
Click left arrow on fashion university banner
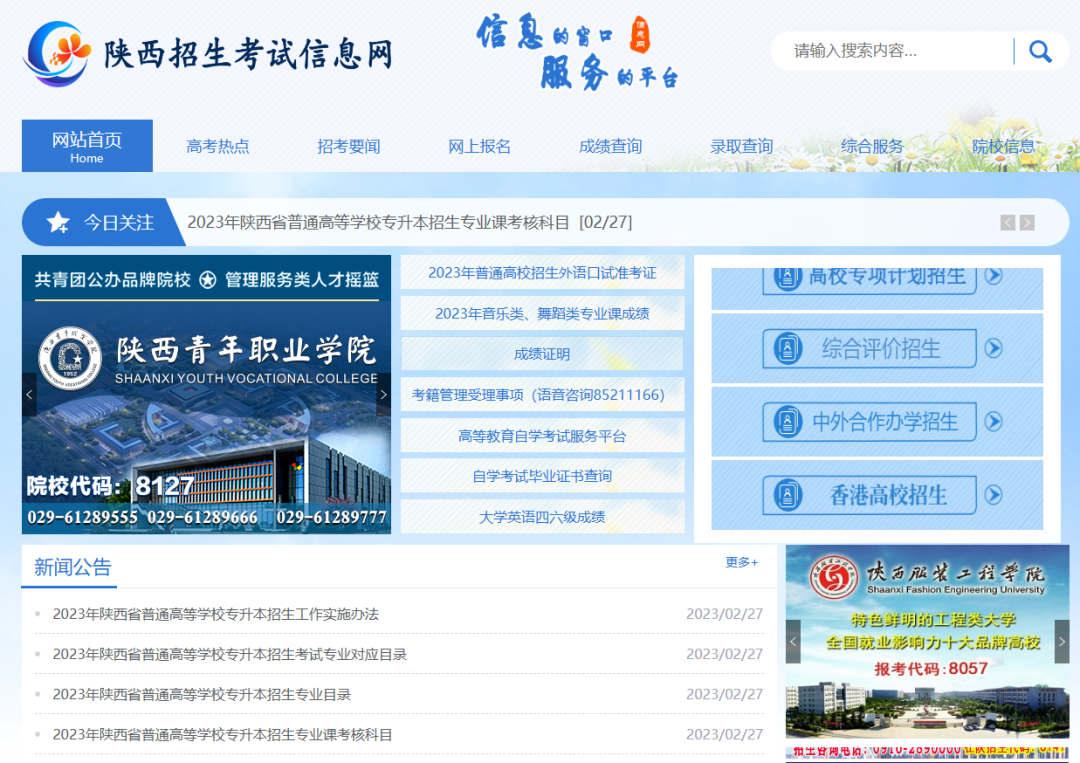coord(793,641)
